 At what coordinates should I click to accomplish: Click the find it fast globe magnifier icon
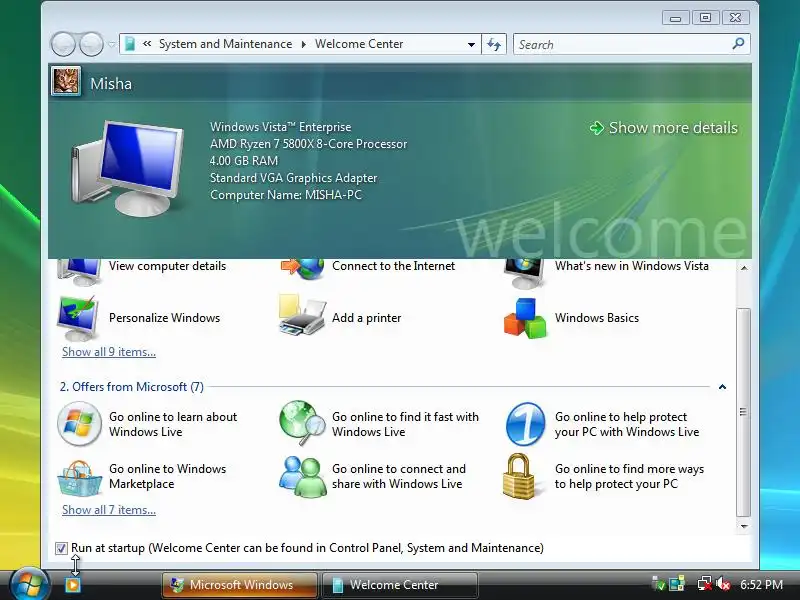pyautogui.click(x=302, y=422)
